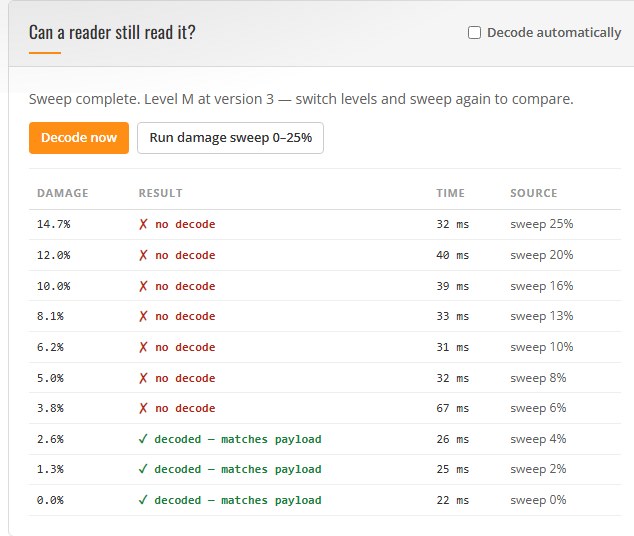Click the 10.0% damage cell
This screenshot has height=536, width=634.
(54, 286)
